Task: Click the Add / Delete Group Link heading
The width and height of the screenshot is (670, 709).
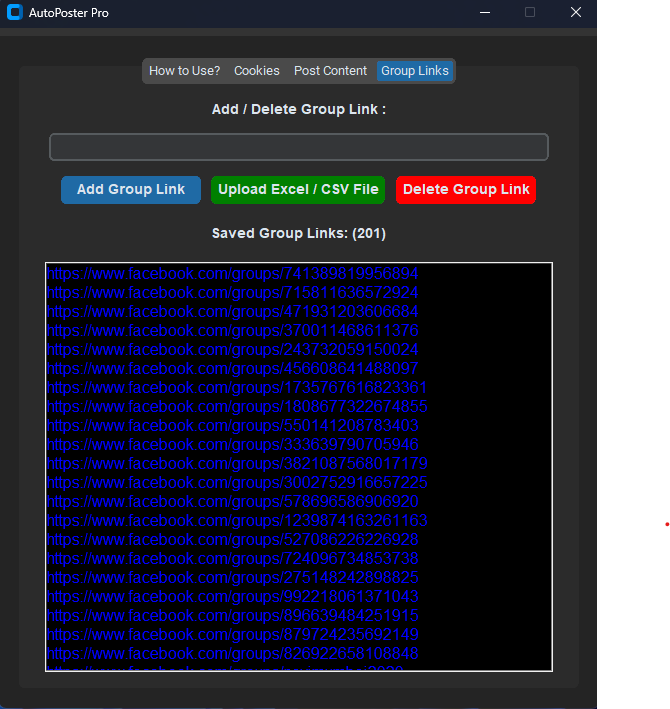Action: coord(299,109)
